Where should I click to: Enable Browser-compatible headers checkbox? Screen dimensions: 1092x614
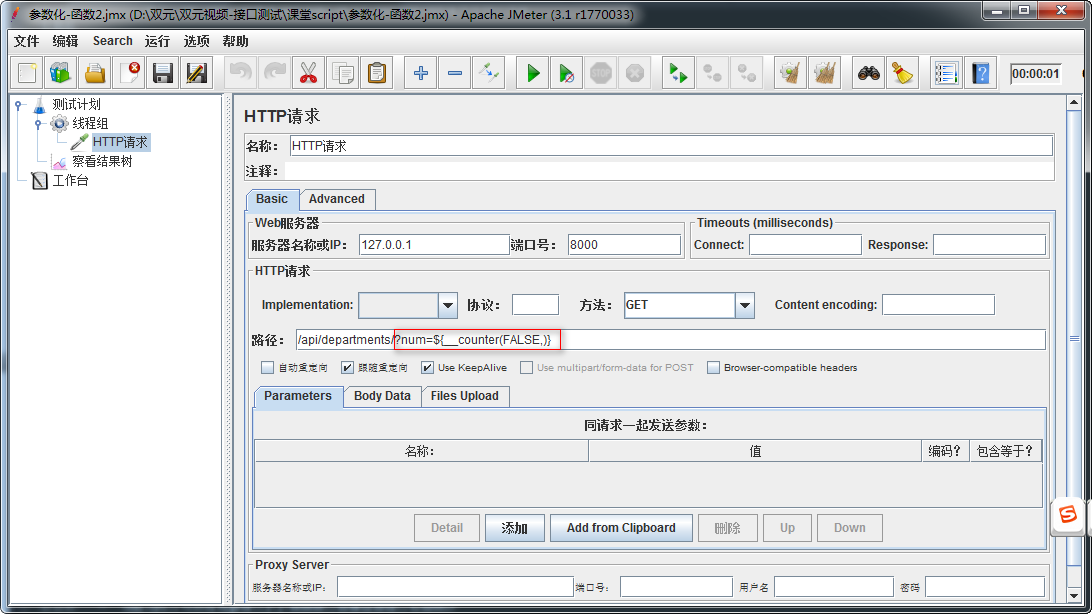click(713, 368)
